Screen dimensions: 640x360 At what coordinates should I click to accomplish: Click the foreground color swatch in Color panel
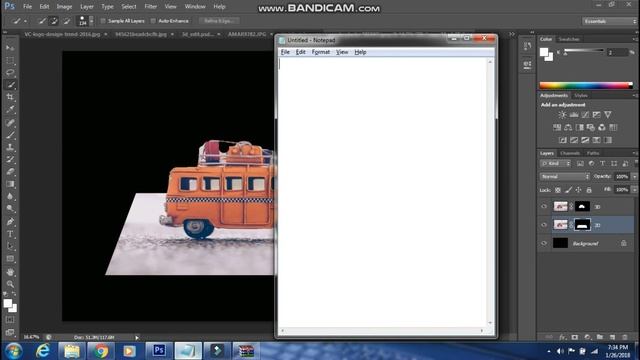pos(544,52)
